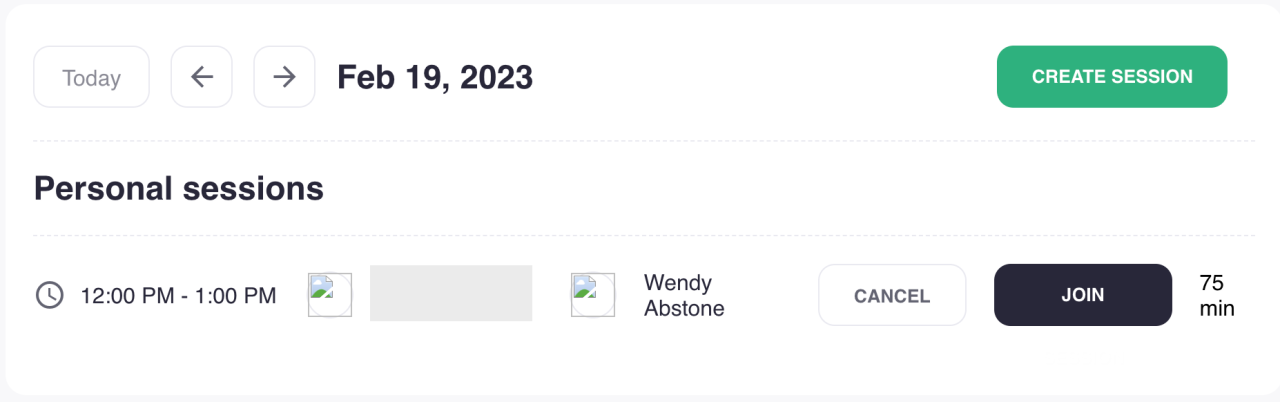Click Wendy Abstone's avatar image
The image size is (1280, 402).
592,295
